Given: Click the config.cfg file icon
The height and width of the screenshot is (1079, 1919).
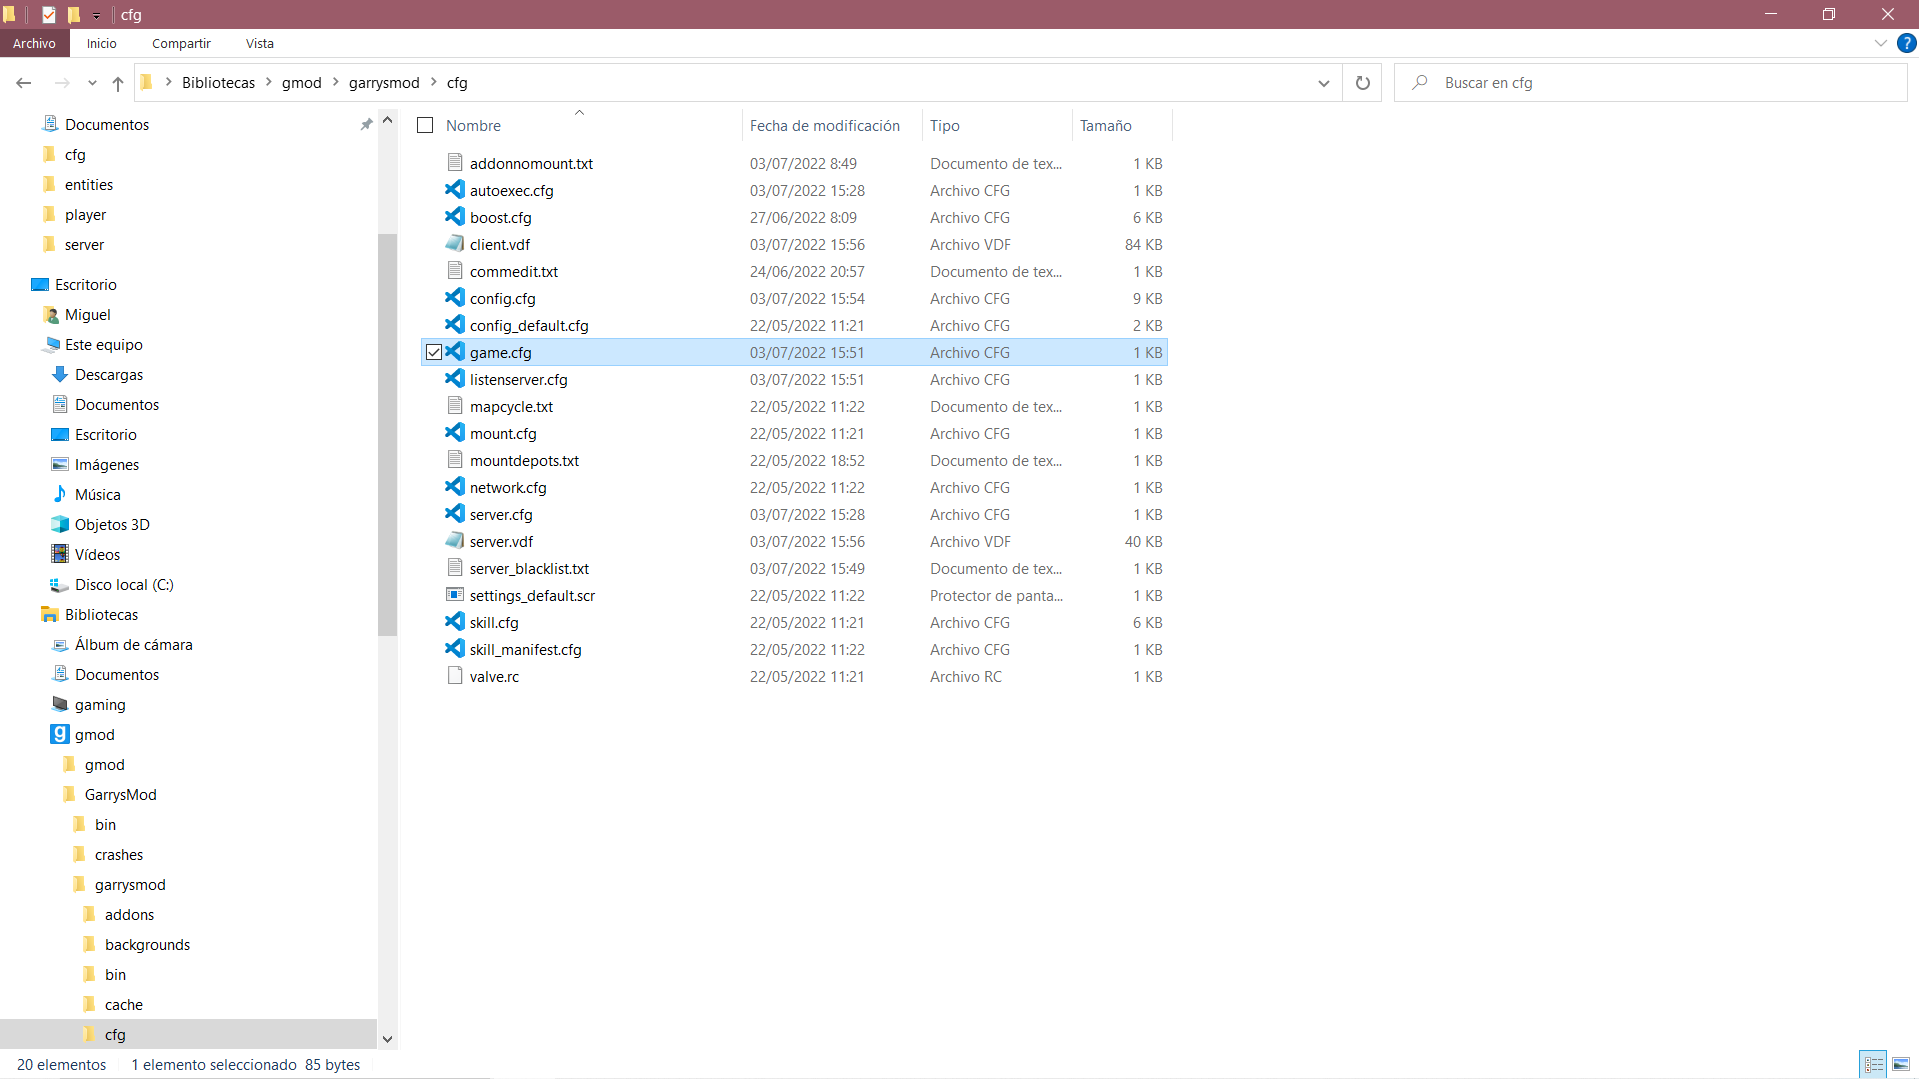Looking at the screenshot, I should (x=455, y=298).
